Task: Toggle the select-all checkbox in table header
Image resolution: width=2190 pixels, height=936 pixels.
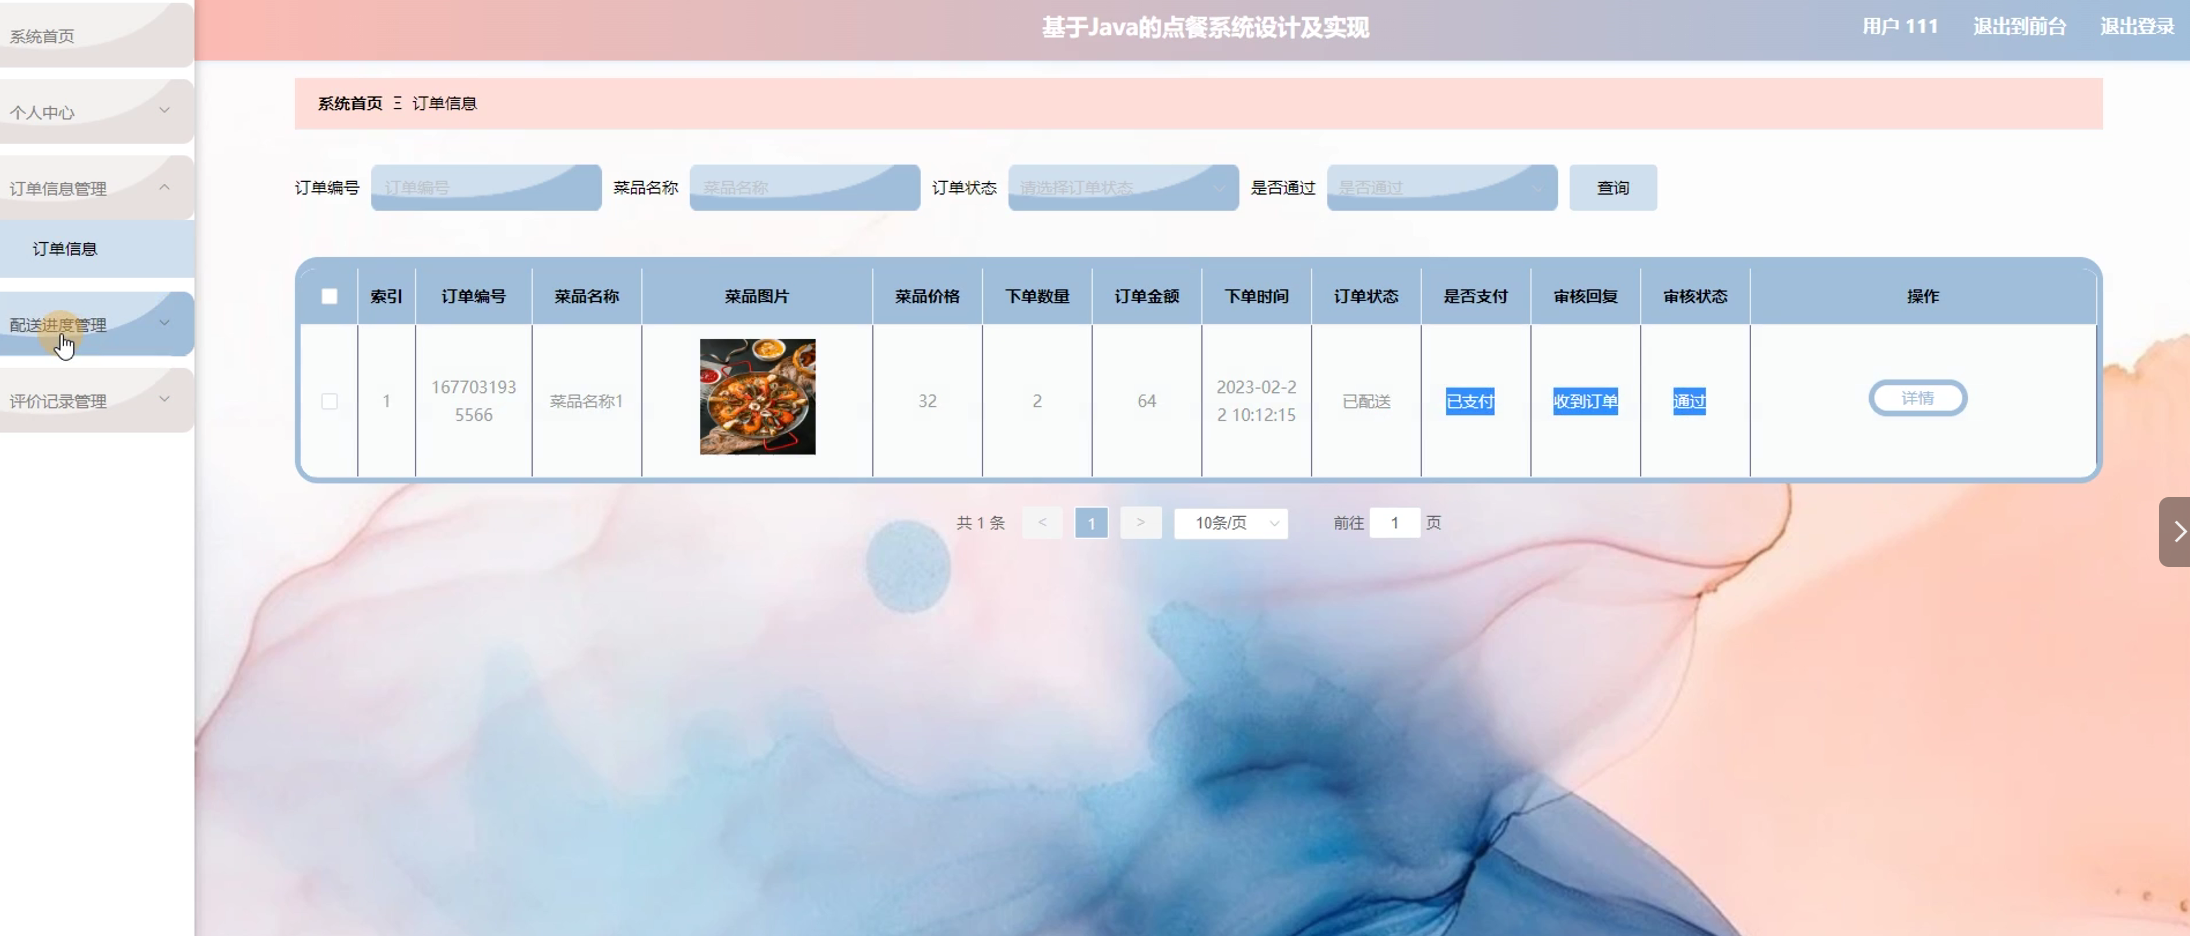Action: click(329, 296)
